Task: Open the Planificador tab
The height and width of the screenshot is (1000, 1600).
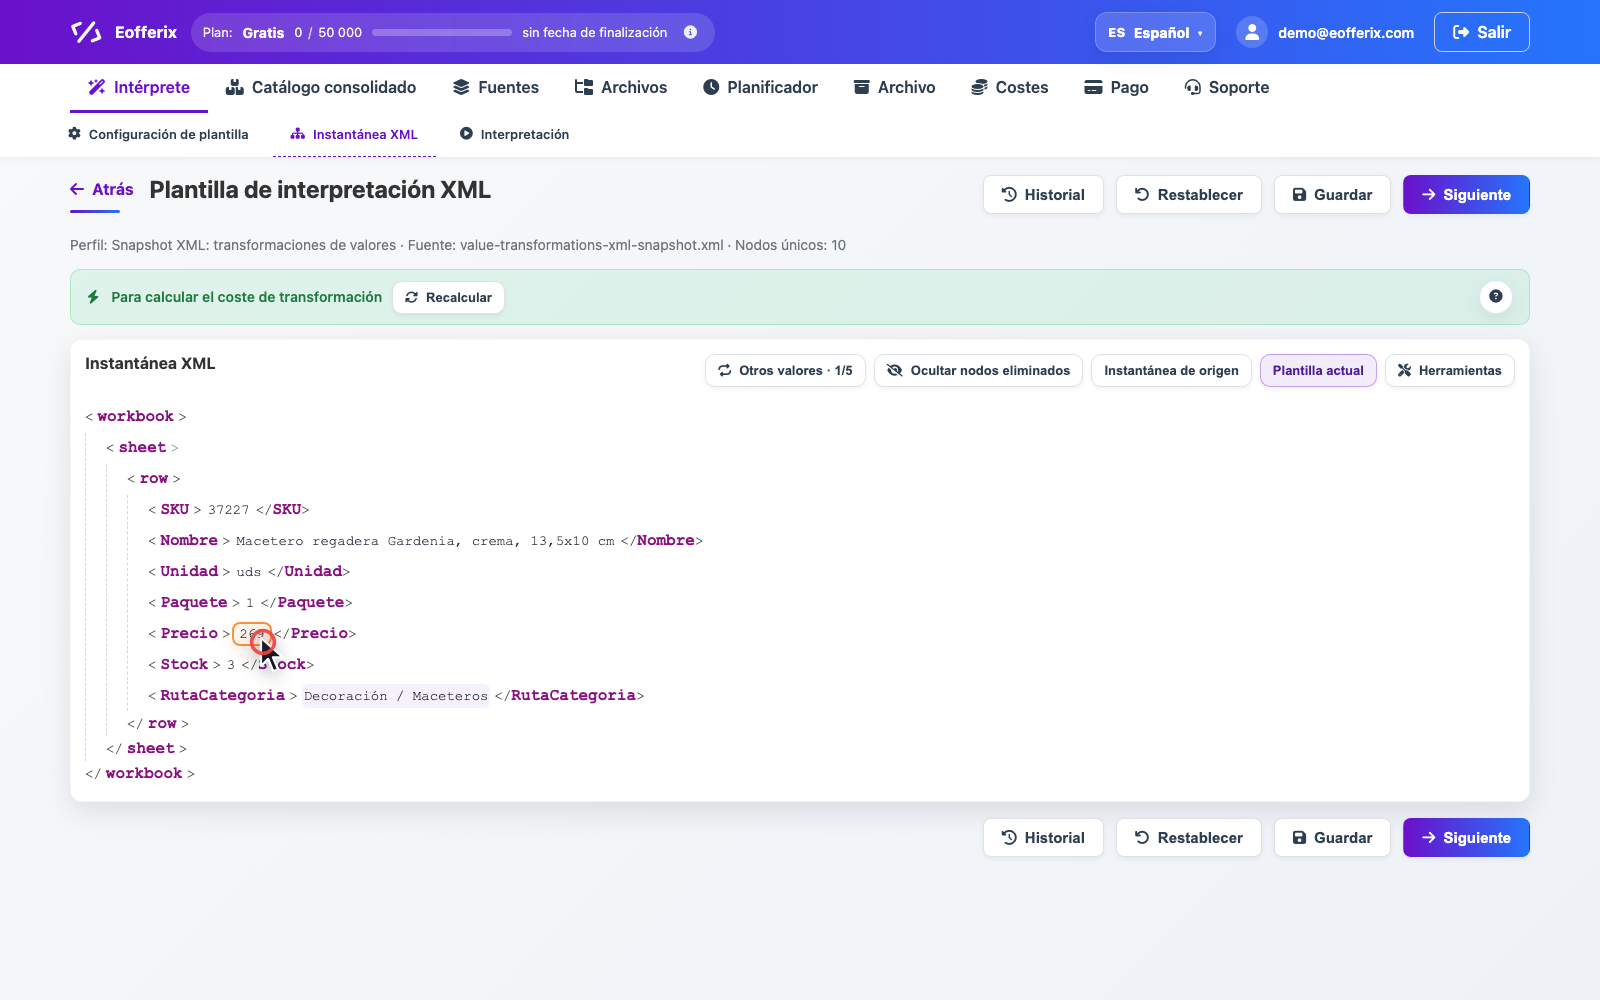Action: [x=760, y=87]
